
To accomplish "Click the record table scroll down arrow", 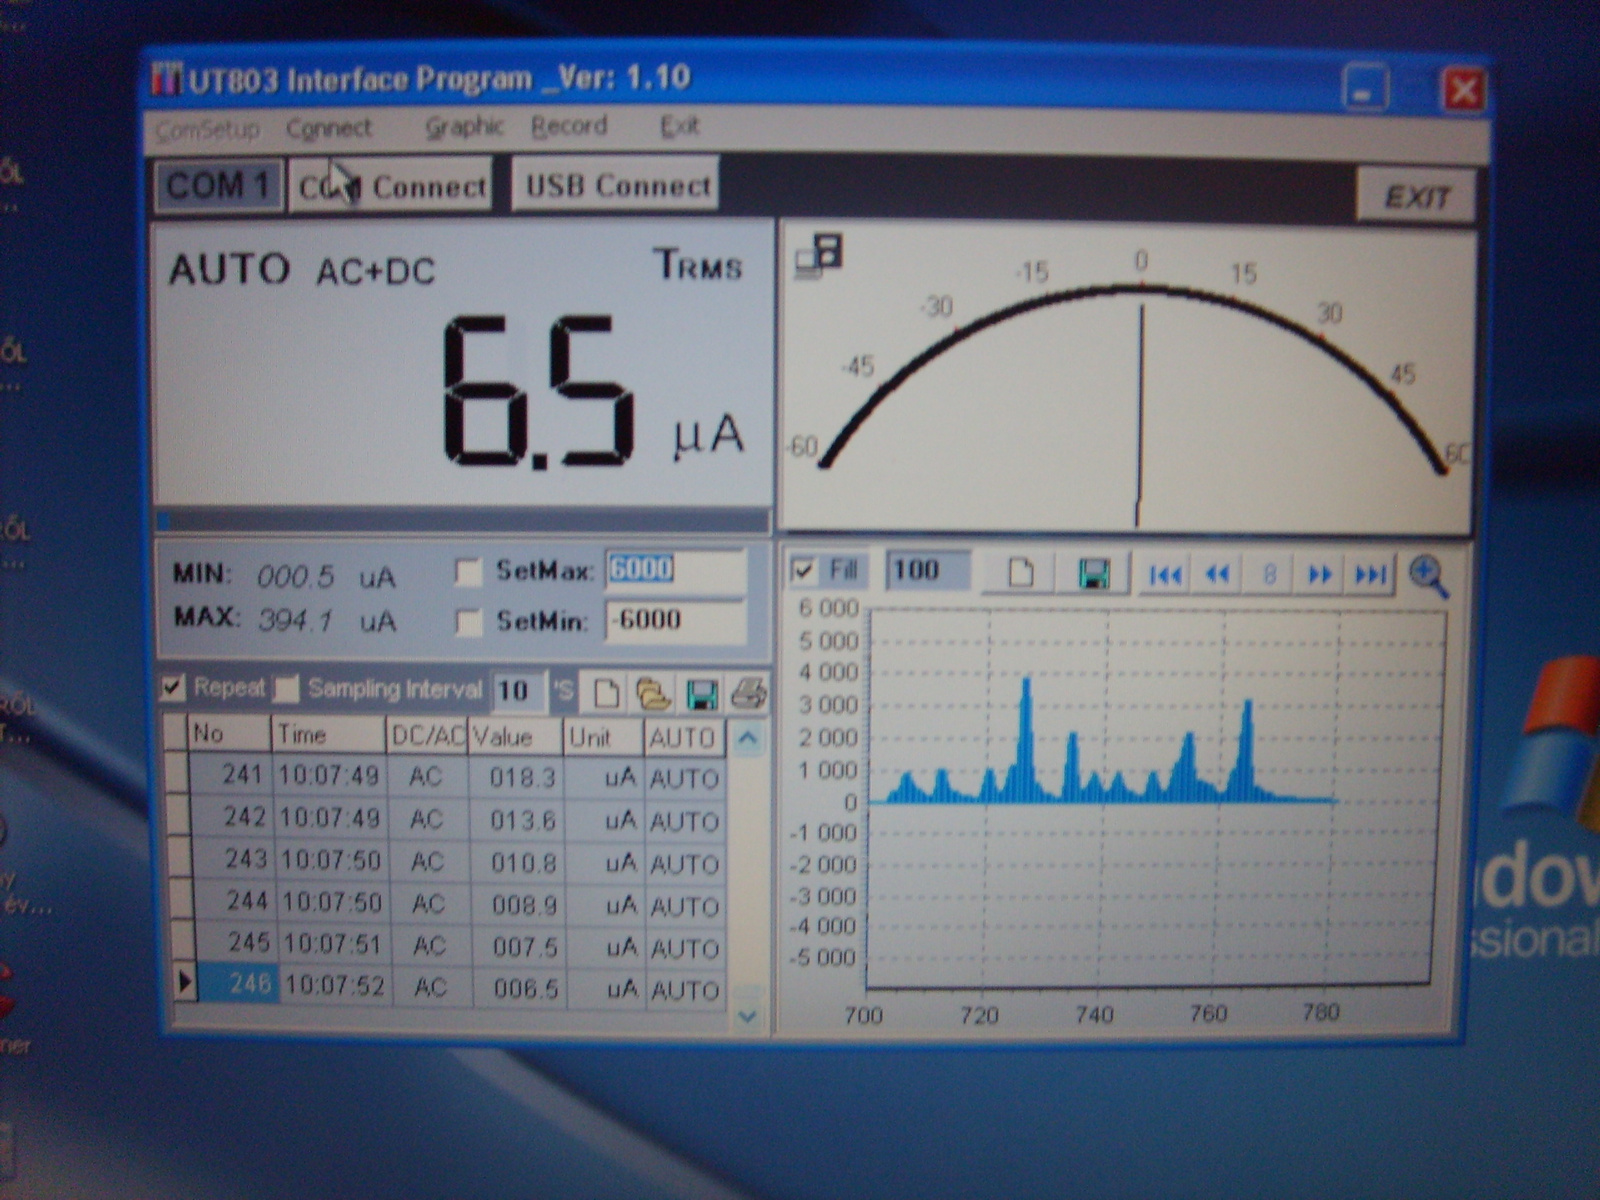I will click(x=747, y=1016).
